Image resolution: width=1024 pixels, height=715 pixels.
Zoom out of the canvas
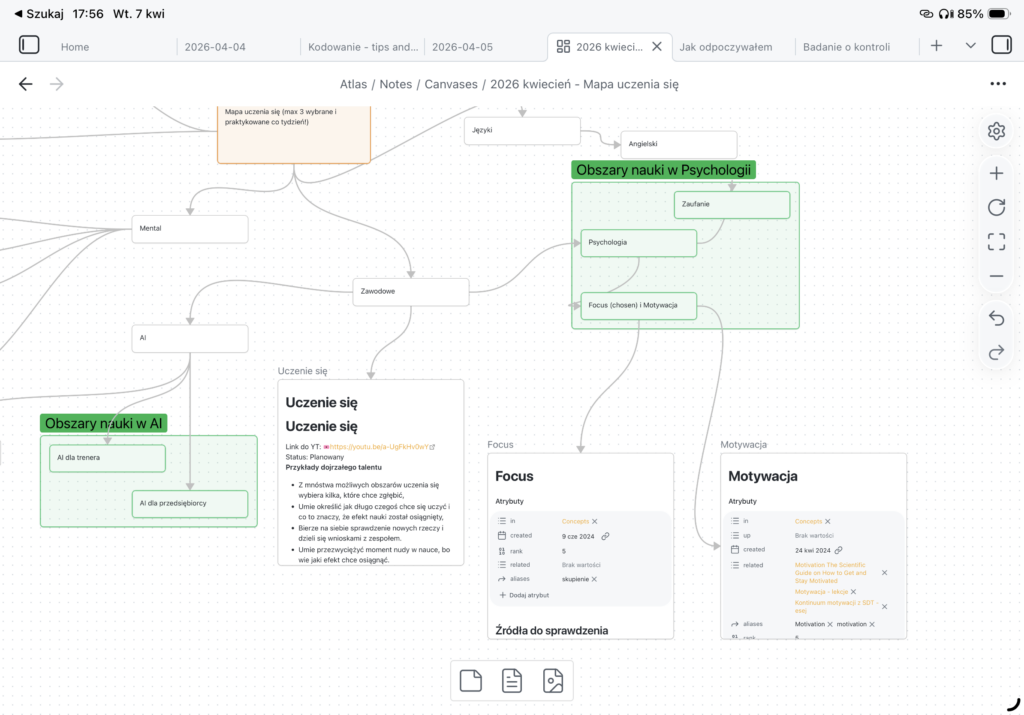tap(996, 276)
